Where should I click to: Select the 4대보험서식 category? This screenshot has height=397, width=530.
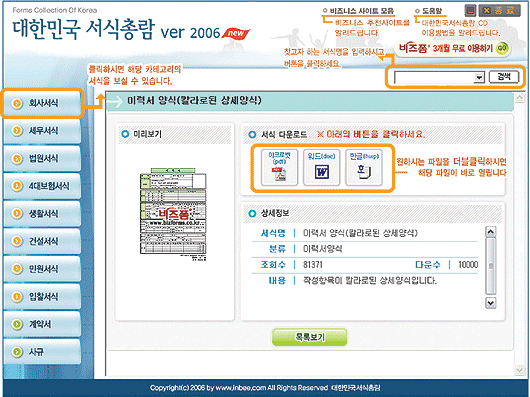tap(42, 186)
